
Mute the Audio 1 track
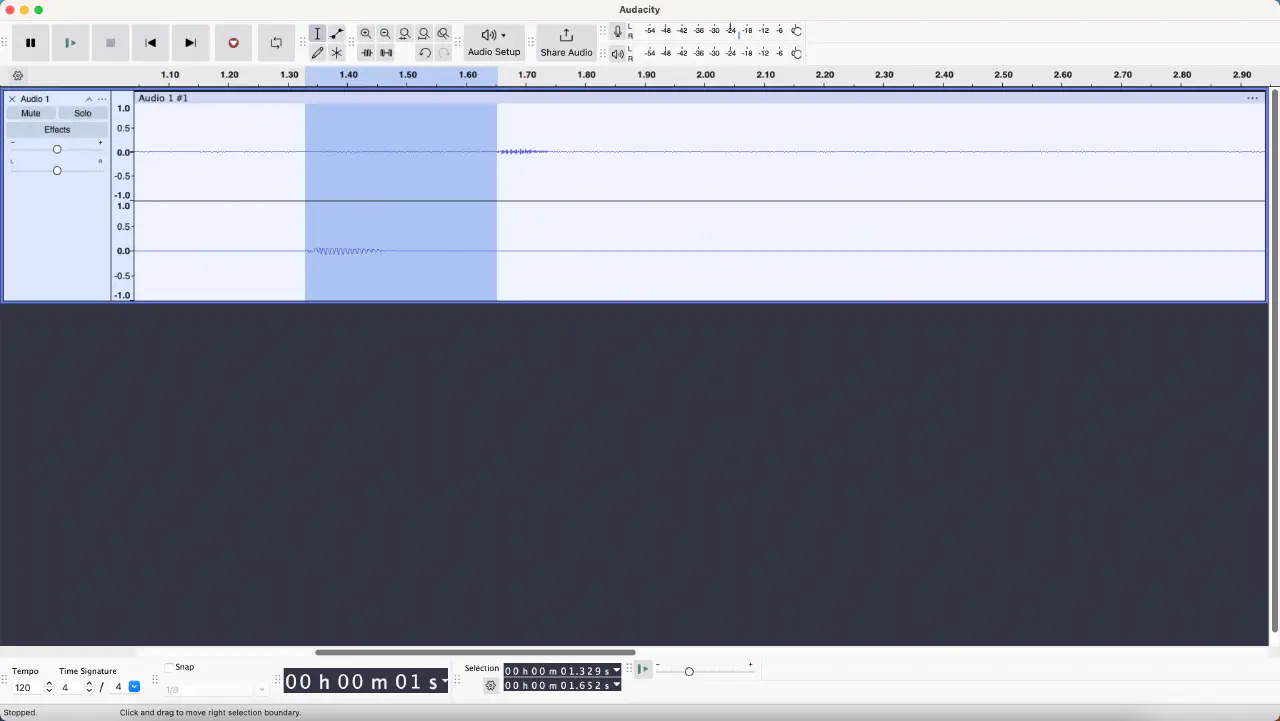coord(31,113)
